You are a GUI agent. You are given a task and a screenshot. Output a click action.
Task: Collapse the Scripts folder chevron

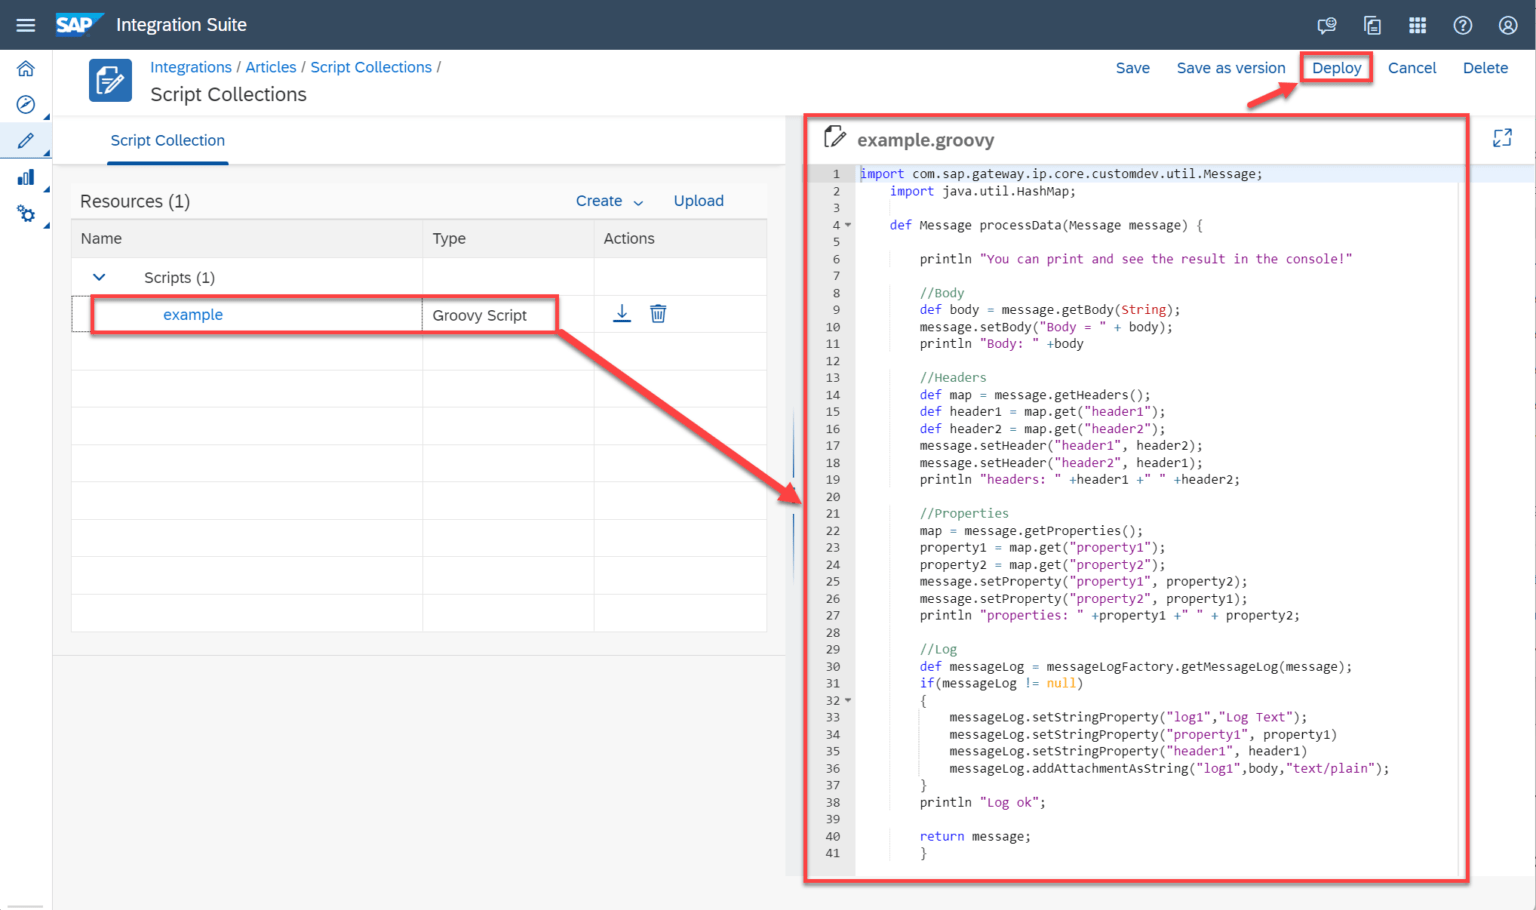coord(98,277)
